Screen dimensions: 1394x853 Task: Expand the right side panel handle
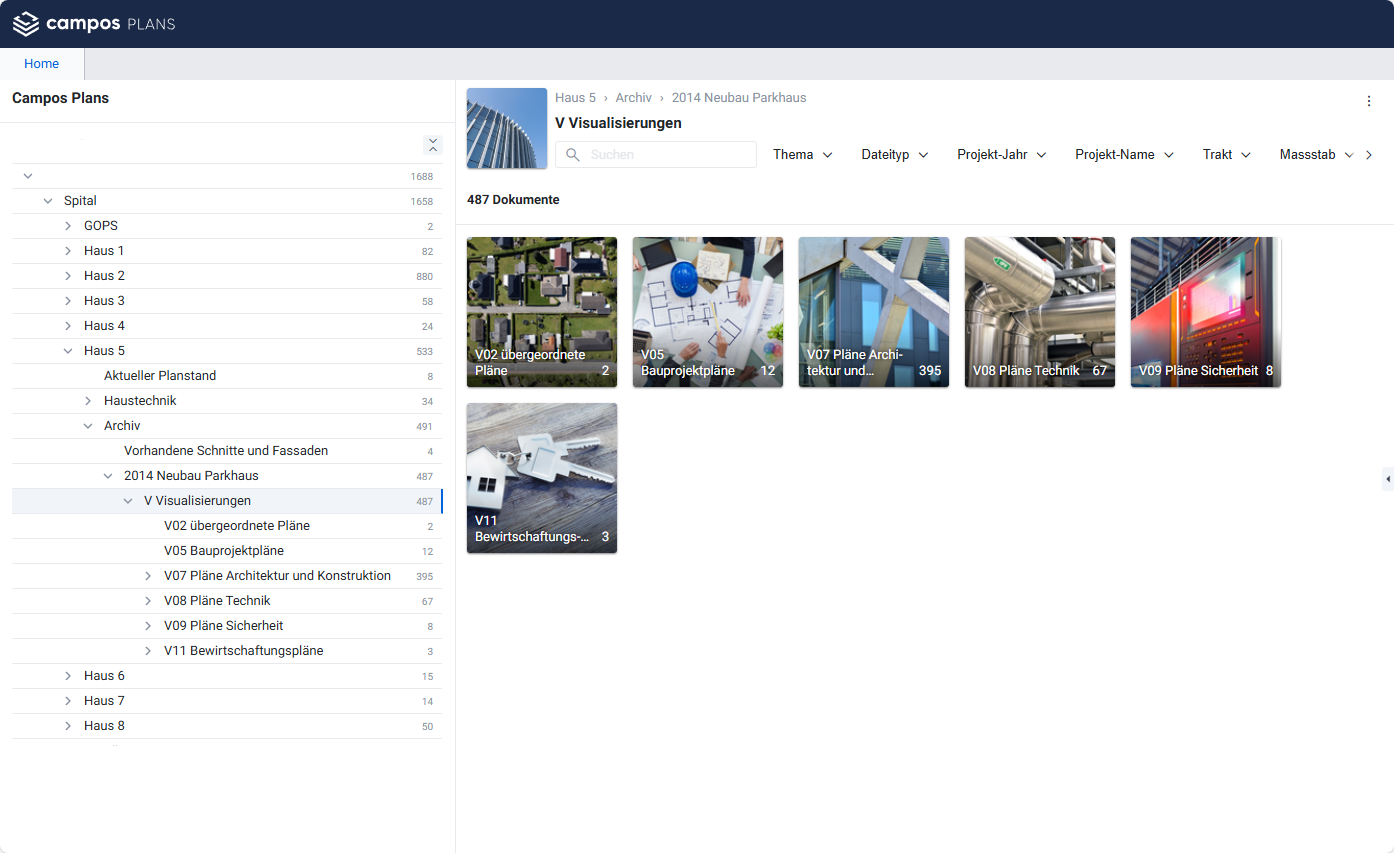1387,479
